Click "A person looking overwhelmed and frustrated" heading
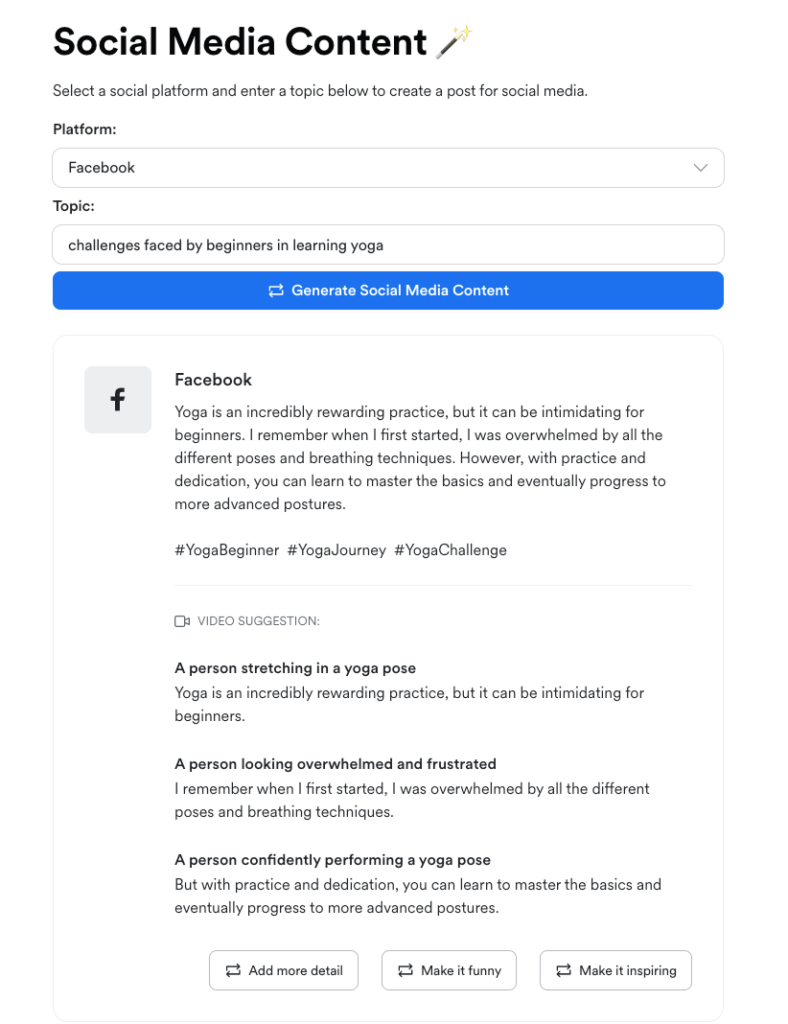This screenshot has height=1024, width=788. tap(335, 764)
